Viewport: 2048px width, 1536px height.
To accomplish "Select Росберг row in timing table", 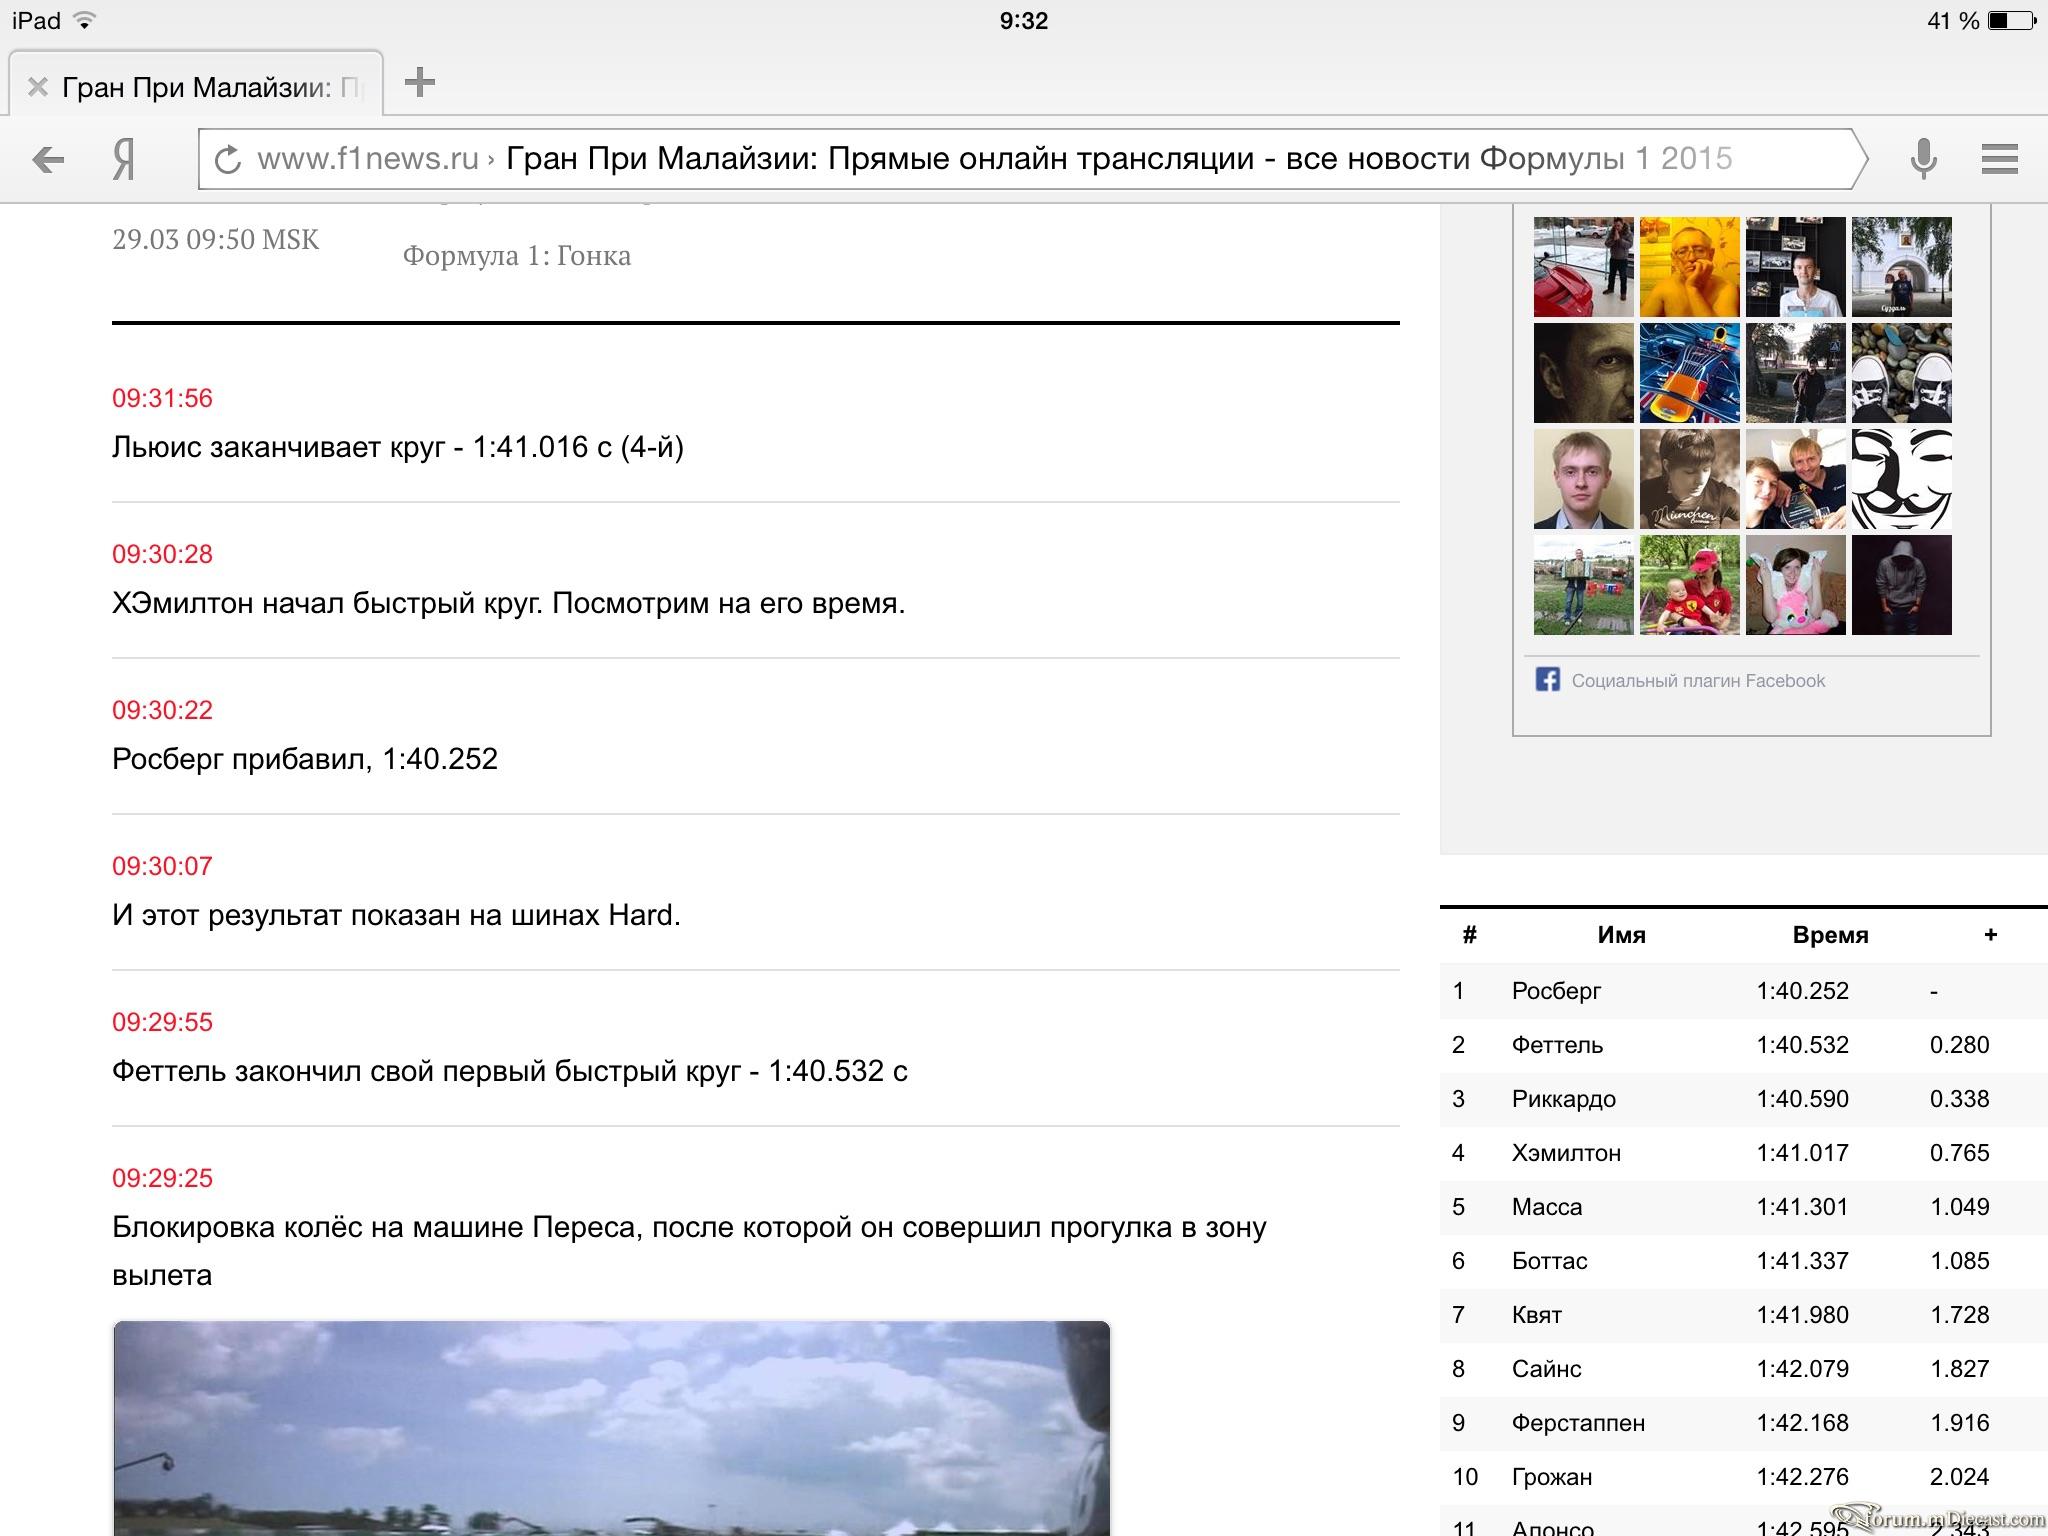I will 1744,991.
